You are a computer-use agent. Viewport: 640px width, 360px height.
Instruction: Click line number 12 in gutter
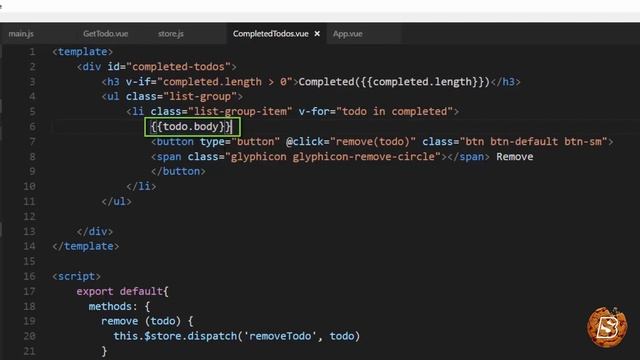click(x=29, y=216)
